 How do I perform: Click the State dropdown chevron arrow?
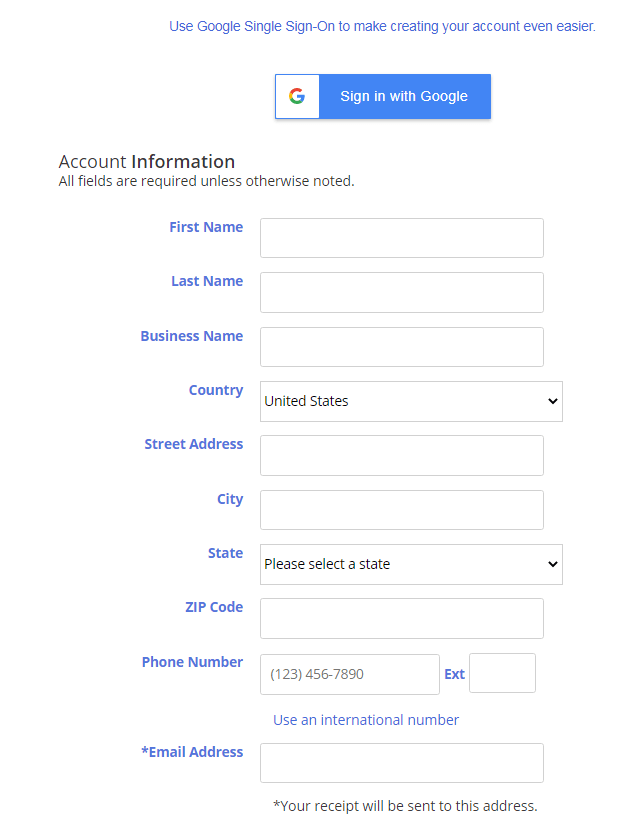click(552, 564)
